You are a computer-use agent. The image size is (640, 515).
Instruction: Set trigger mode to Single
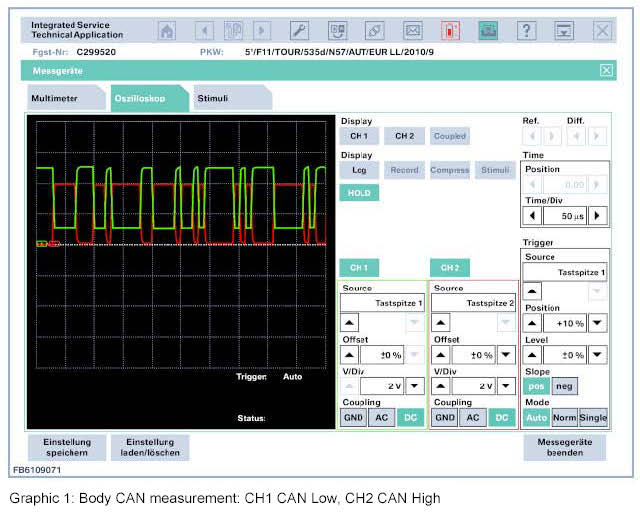pos(594,418)
